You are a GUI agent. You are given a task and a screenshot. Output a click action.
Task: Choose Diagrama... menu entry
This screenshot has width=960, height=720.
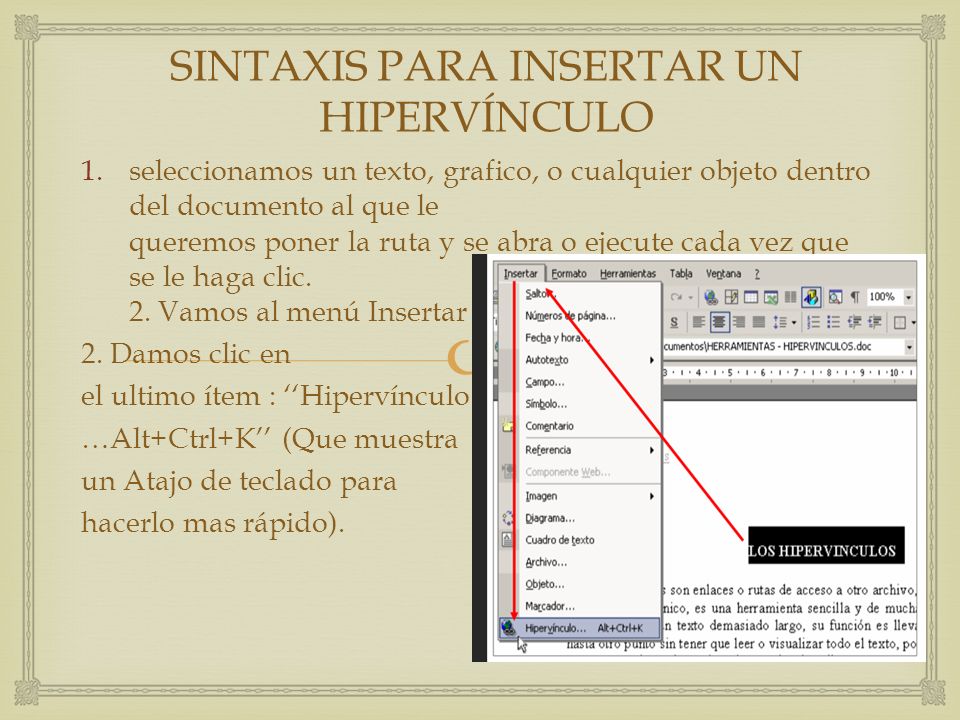(x=580, y=518)
